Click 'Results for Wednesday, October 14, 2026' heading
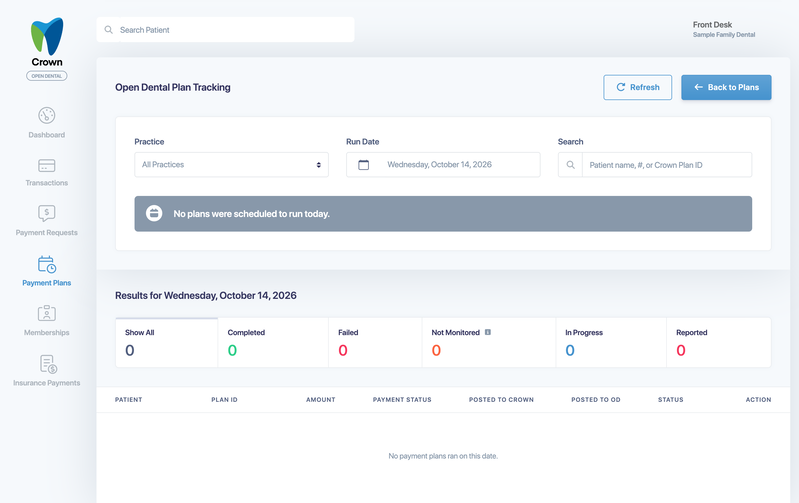Viewport: 799px width, 503px height. (206, 296)
